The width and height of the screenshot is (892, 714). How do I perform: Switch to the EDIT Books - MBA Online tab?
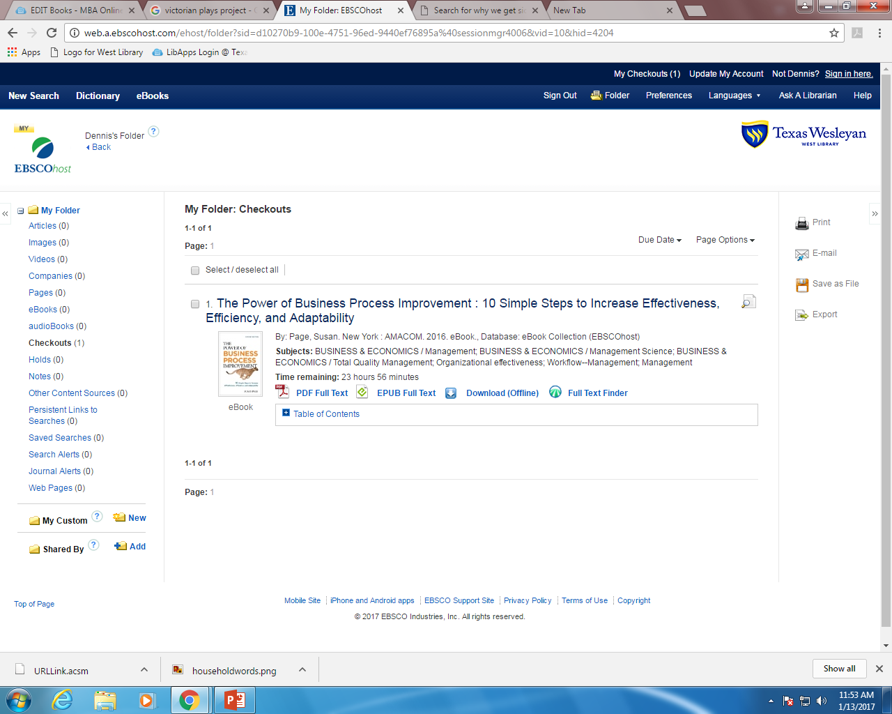pos(75,10)
